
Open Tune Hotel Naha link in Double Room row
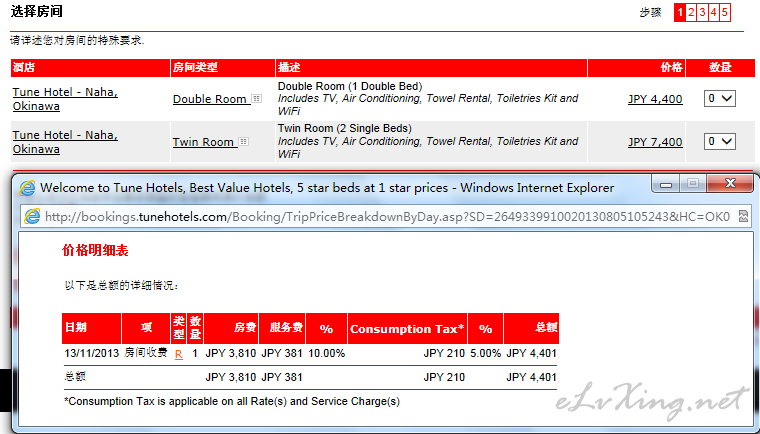[65, 99]
